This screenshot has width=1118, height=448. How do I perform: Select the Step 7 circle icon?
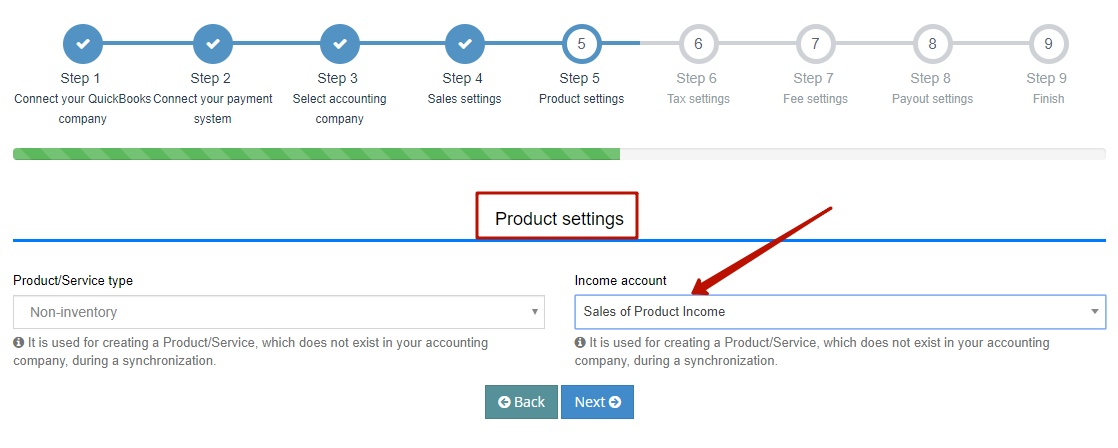click(x=815, y=44)
